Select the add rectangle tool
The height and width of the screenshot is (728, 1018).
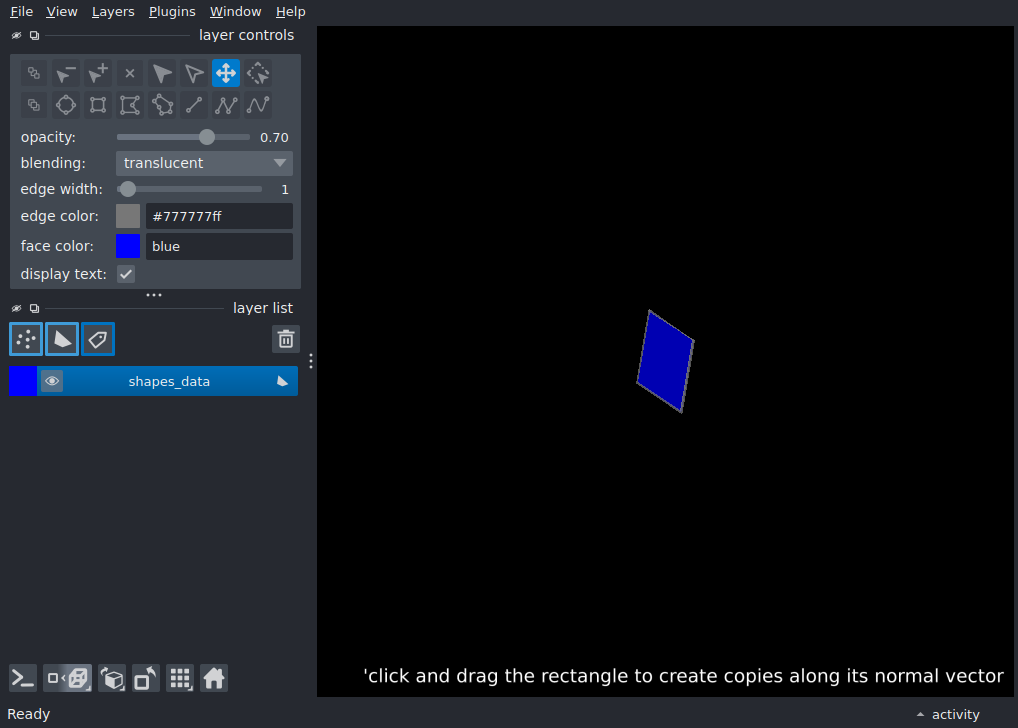pos(98,105)
